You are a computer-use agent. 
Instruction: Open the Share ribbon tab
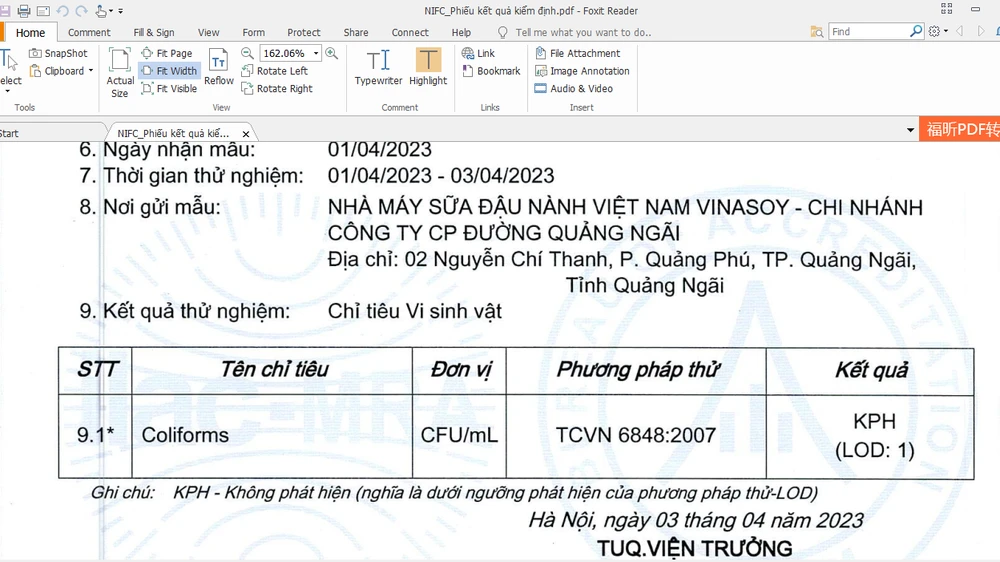[356, 33]
